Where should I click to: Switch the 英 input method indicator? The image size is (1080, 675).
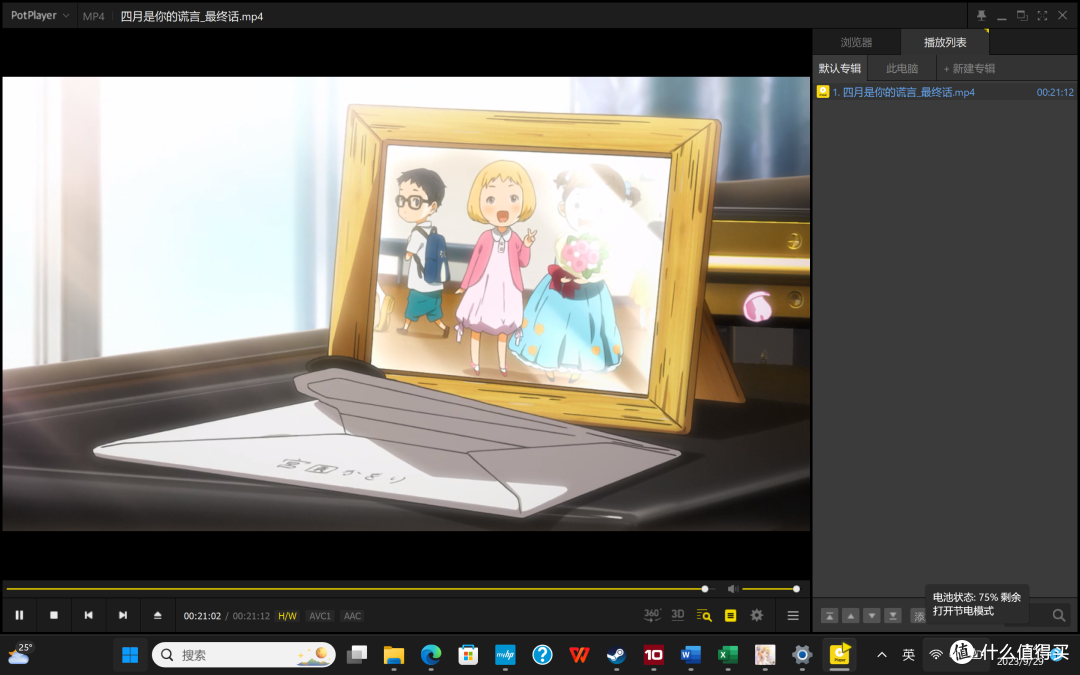[x=908, y=654]
